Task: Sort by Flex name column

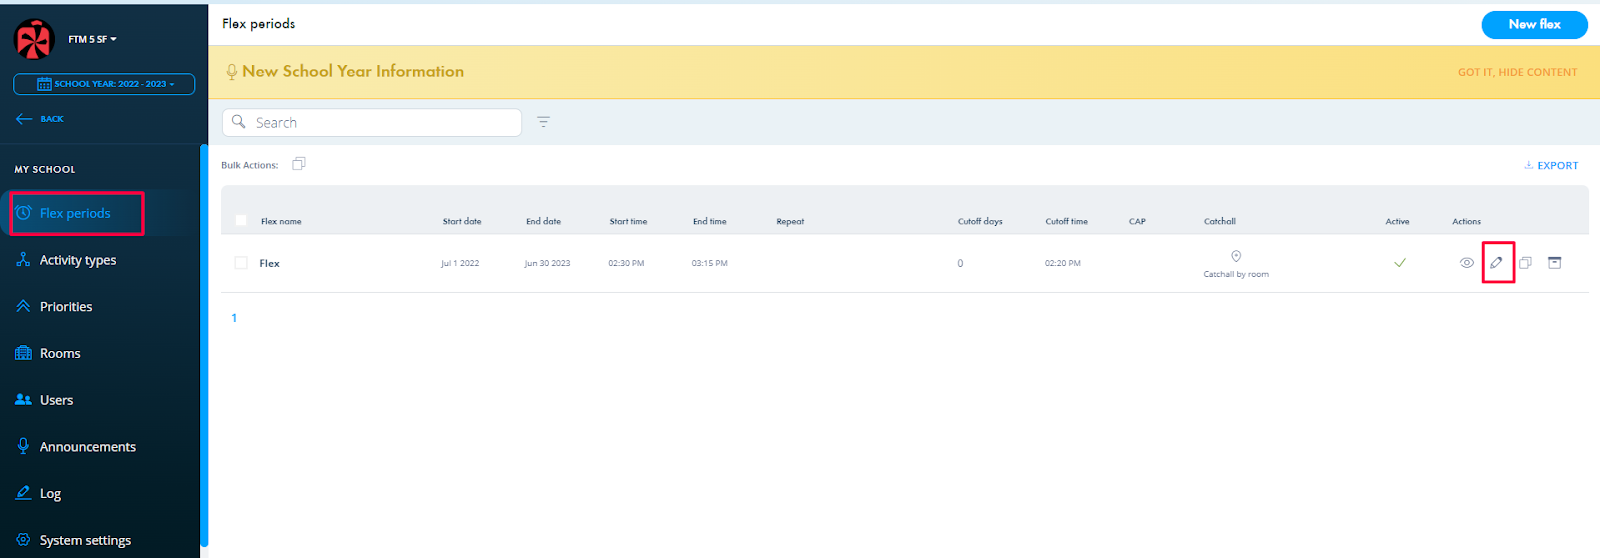Action: click(x=281, y=222)
